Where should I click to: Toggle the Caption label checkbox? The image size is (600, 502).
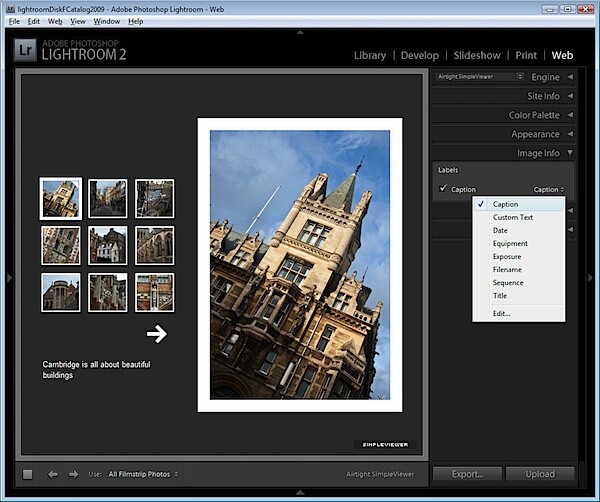[443, 188]
